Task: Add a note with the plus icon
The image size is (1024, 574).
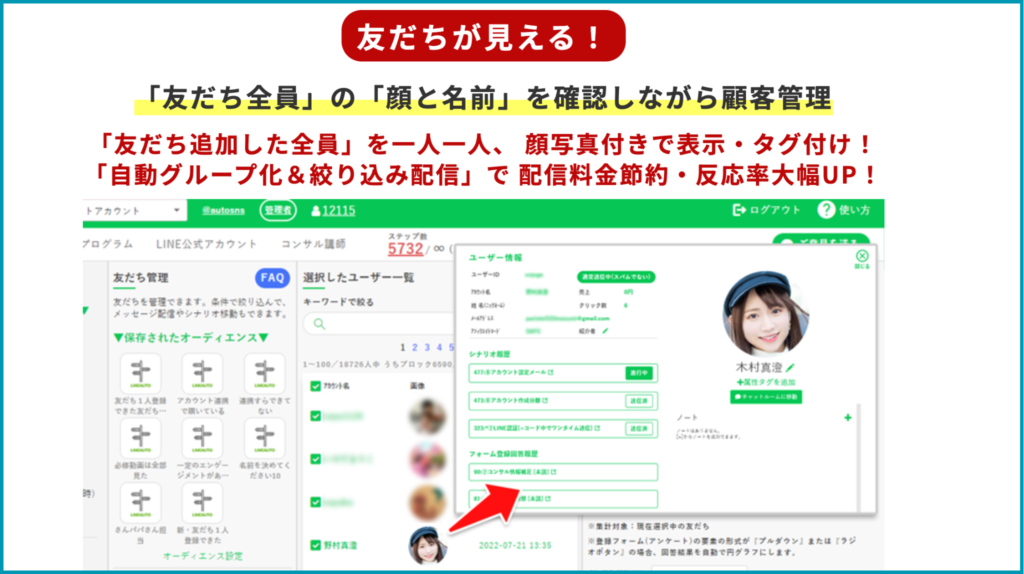Action: (x=848, y=417)
